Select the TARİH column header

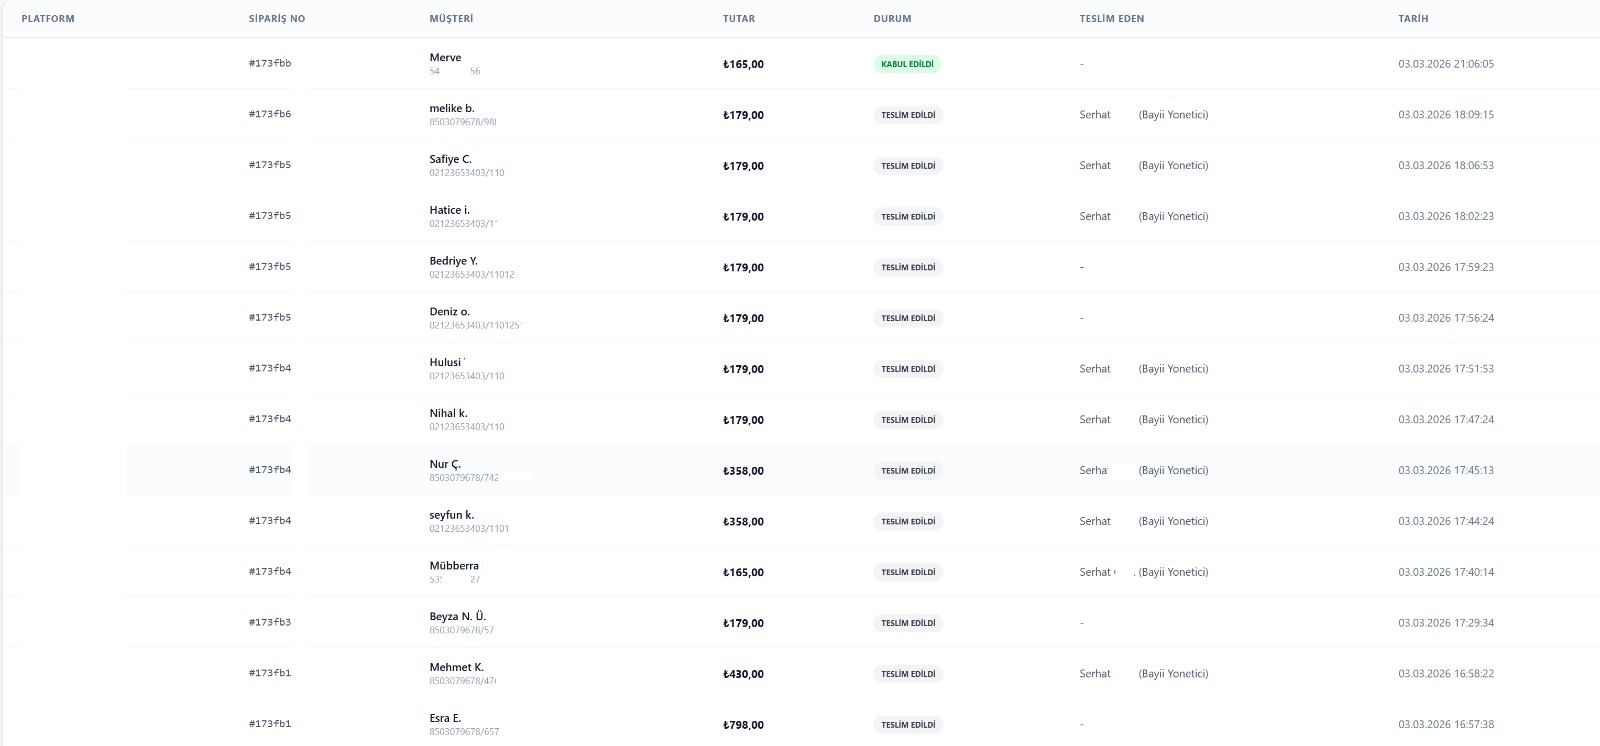coord(1413,19)
